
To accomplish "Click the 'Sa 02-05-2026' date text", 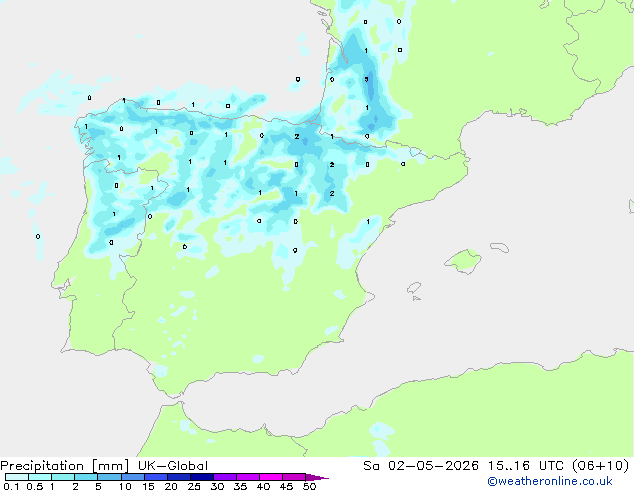I will click(421, 465).
